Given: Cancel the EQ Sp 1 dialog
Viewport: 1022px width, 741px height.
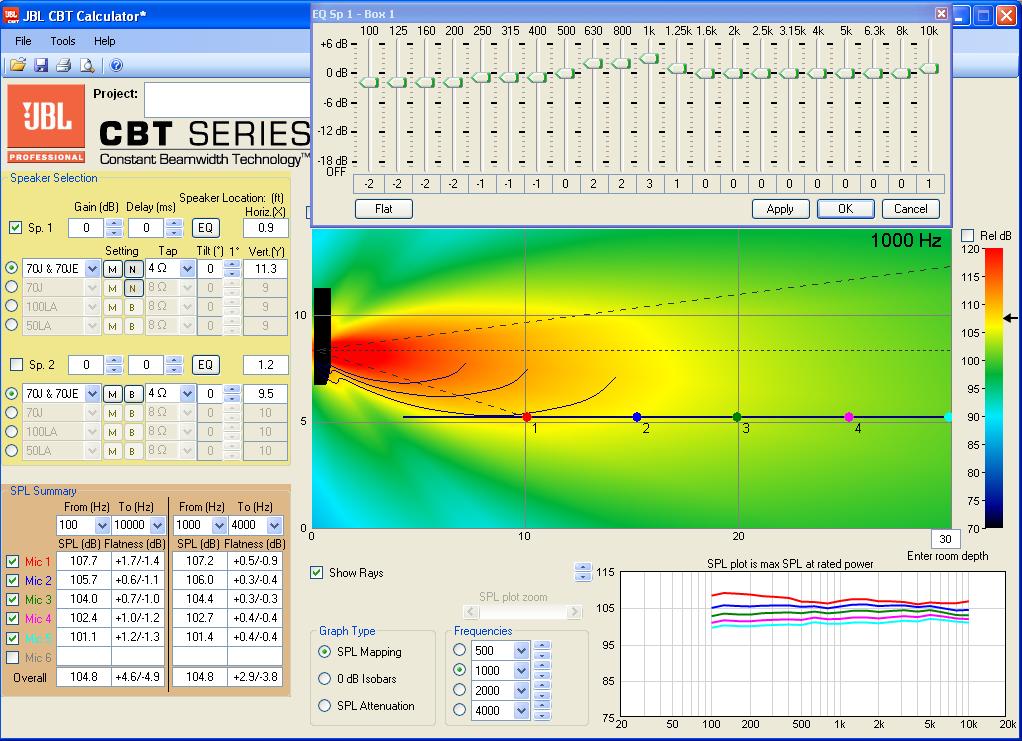Looking at the screenshot, I should pyautogui.click(x=911, y=209).
